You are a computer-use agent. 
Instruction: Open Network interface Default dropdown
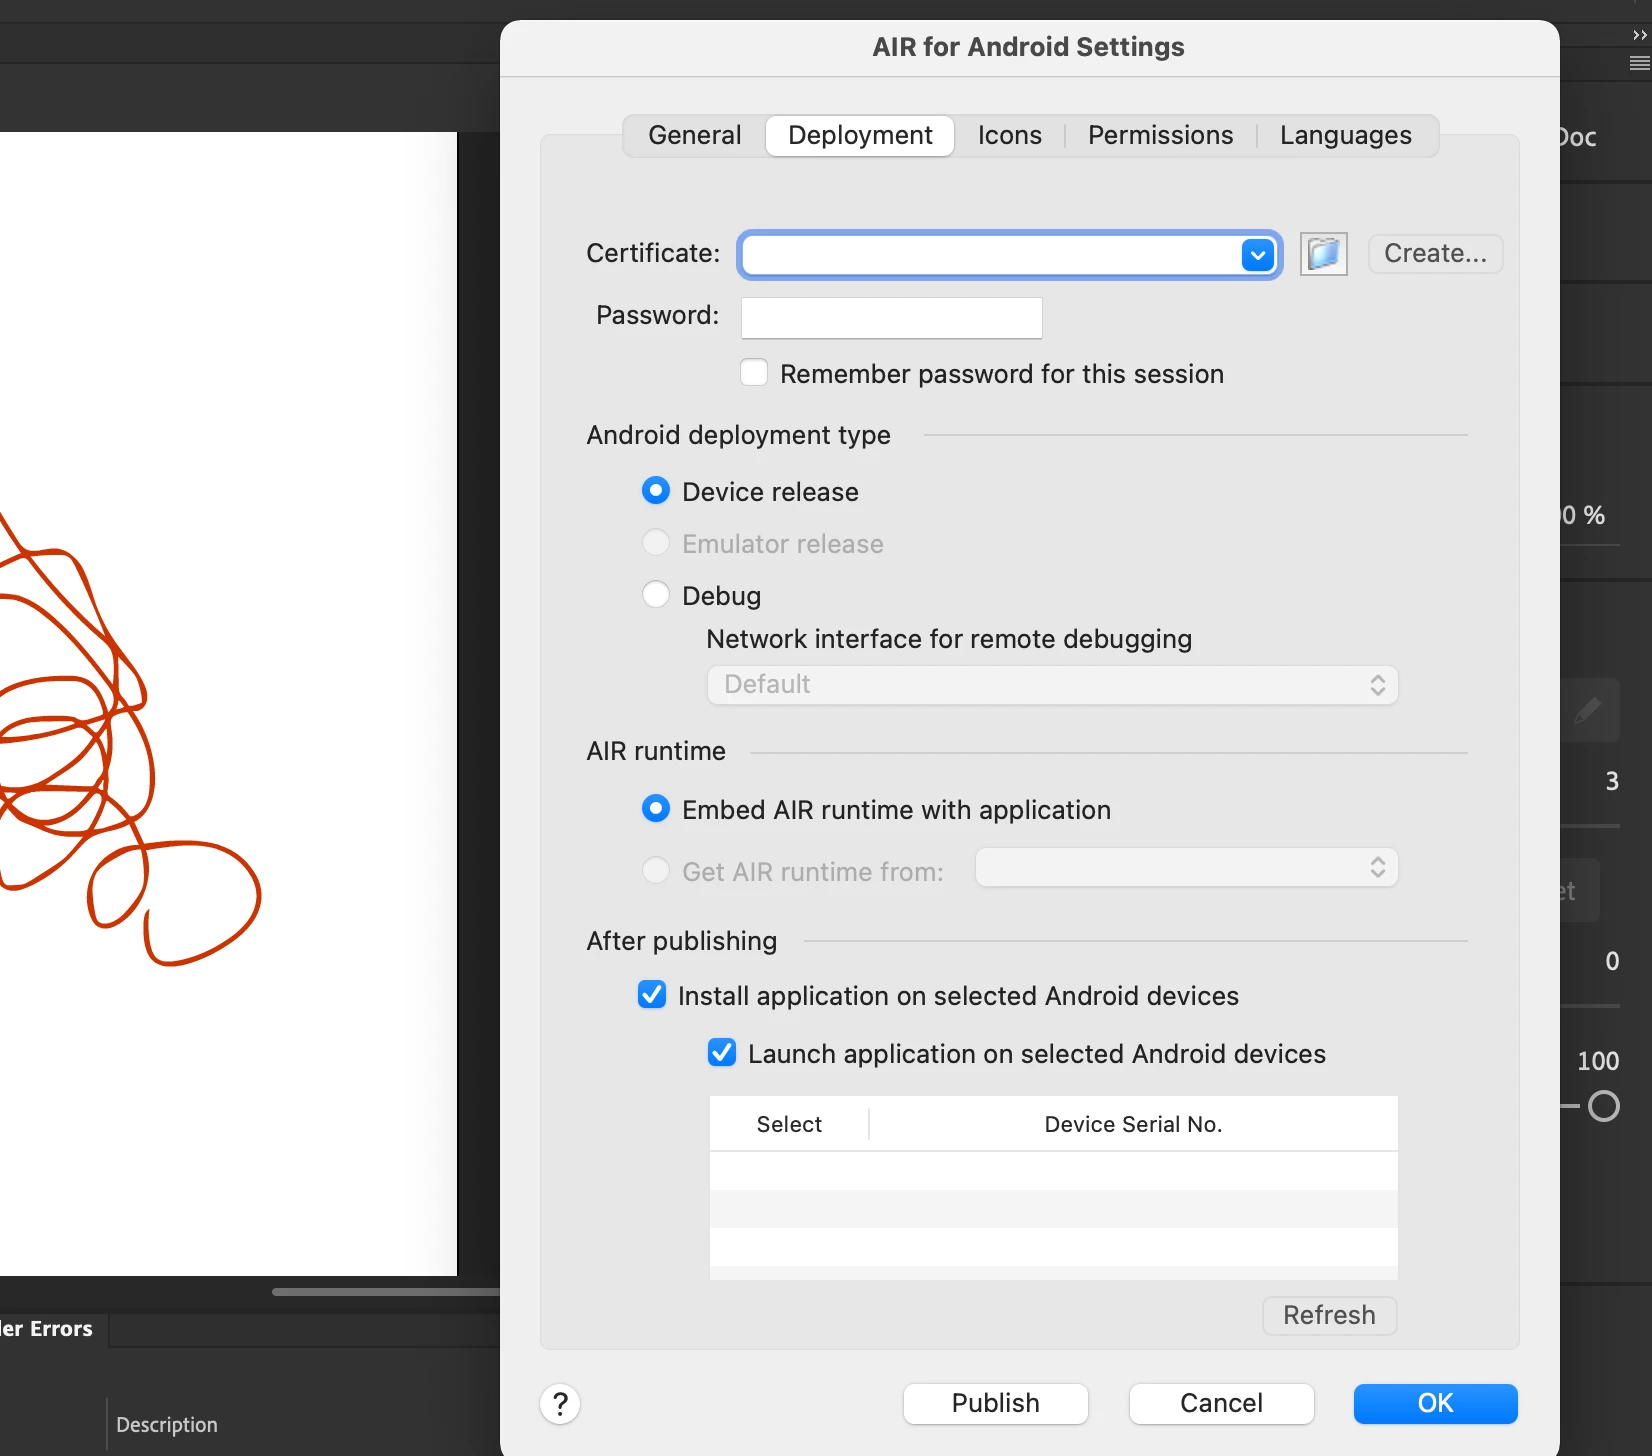(1052, 685)
